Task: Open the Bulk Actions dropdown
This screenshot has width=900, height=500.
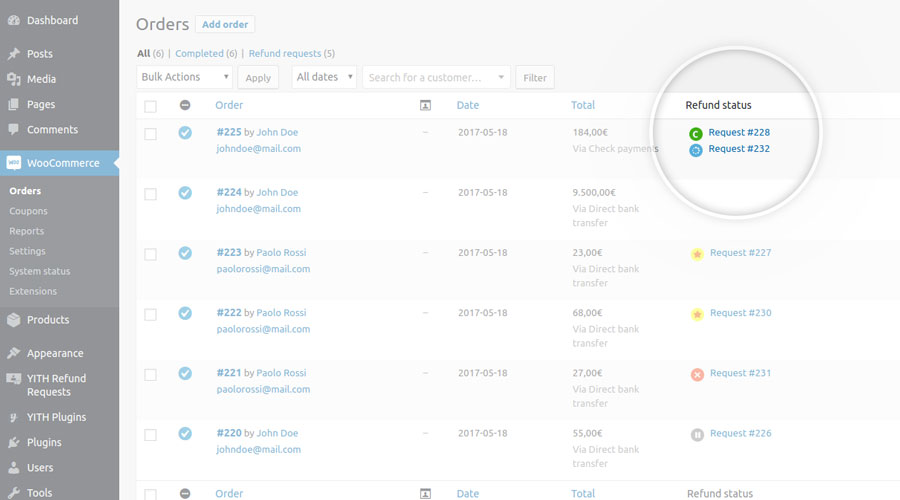Action: point(184,77)
